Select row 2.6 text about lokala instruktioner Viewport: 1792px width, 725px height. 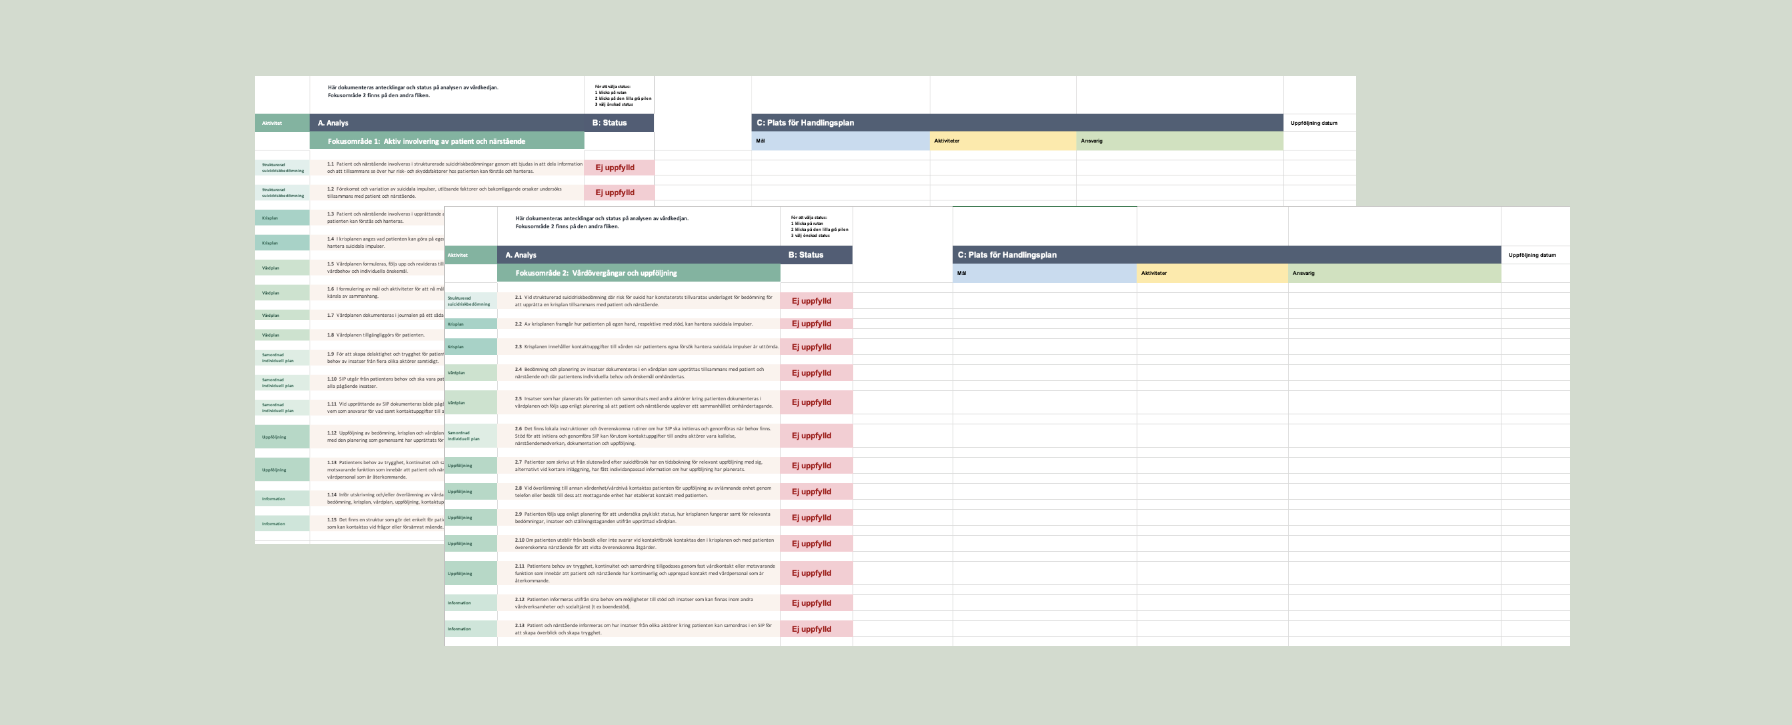coord(643,435)
